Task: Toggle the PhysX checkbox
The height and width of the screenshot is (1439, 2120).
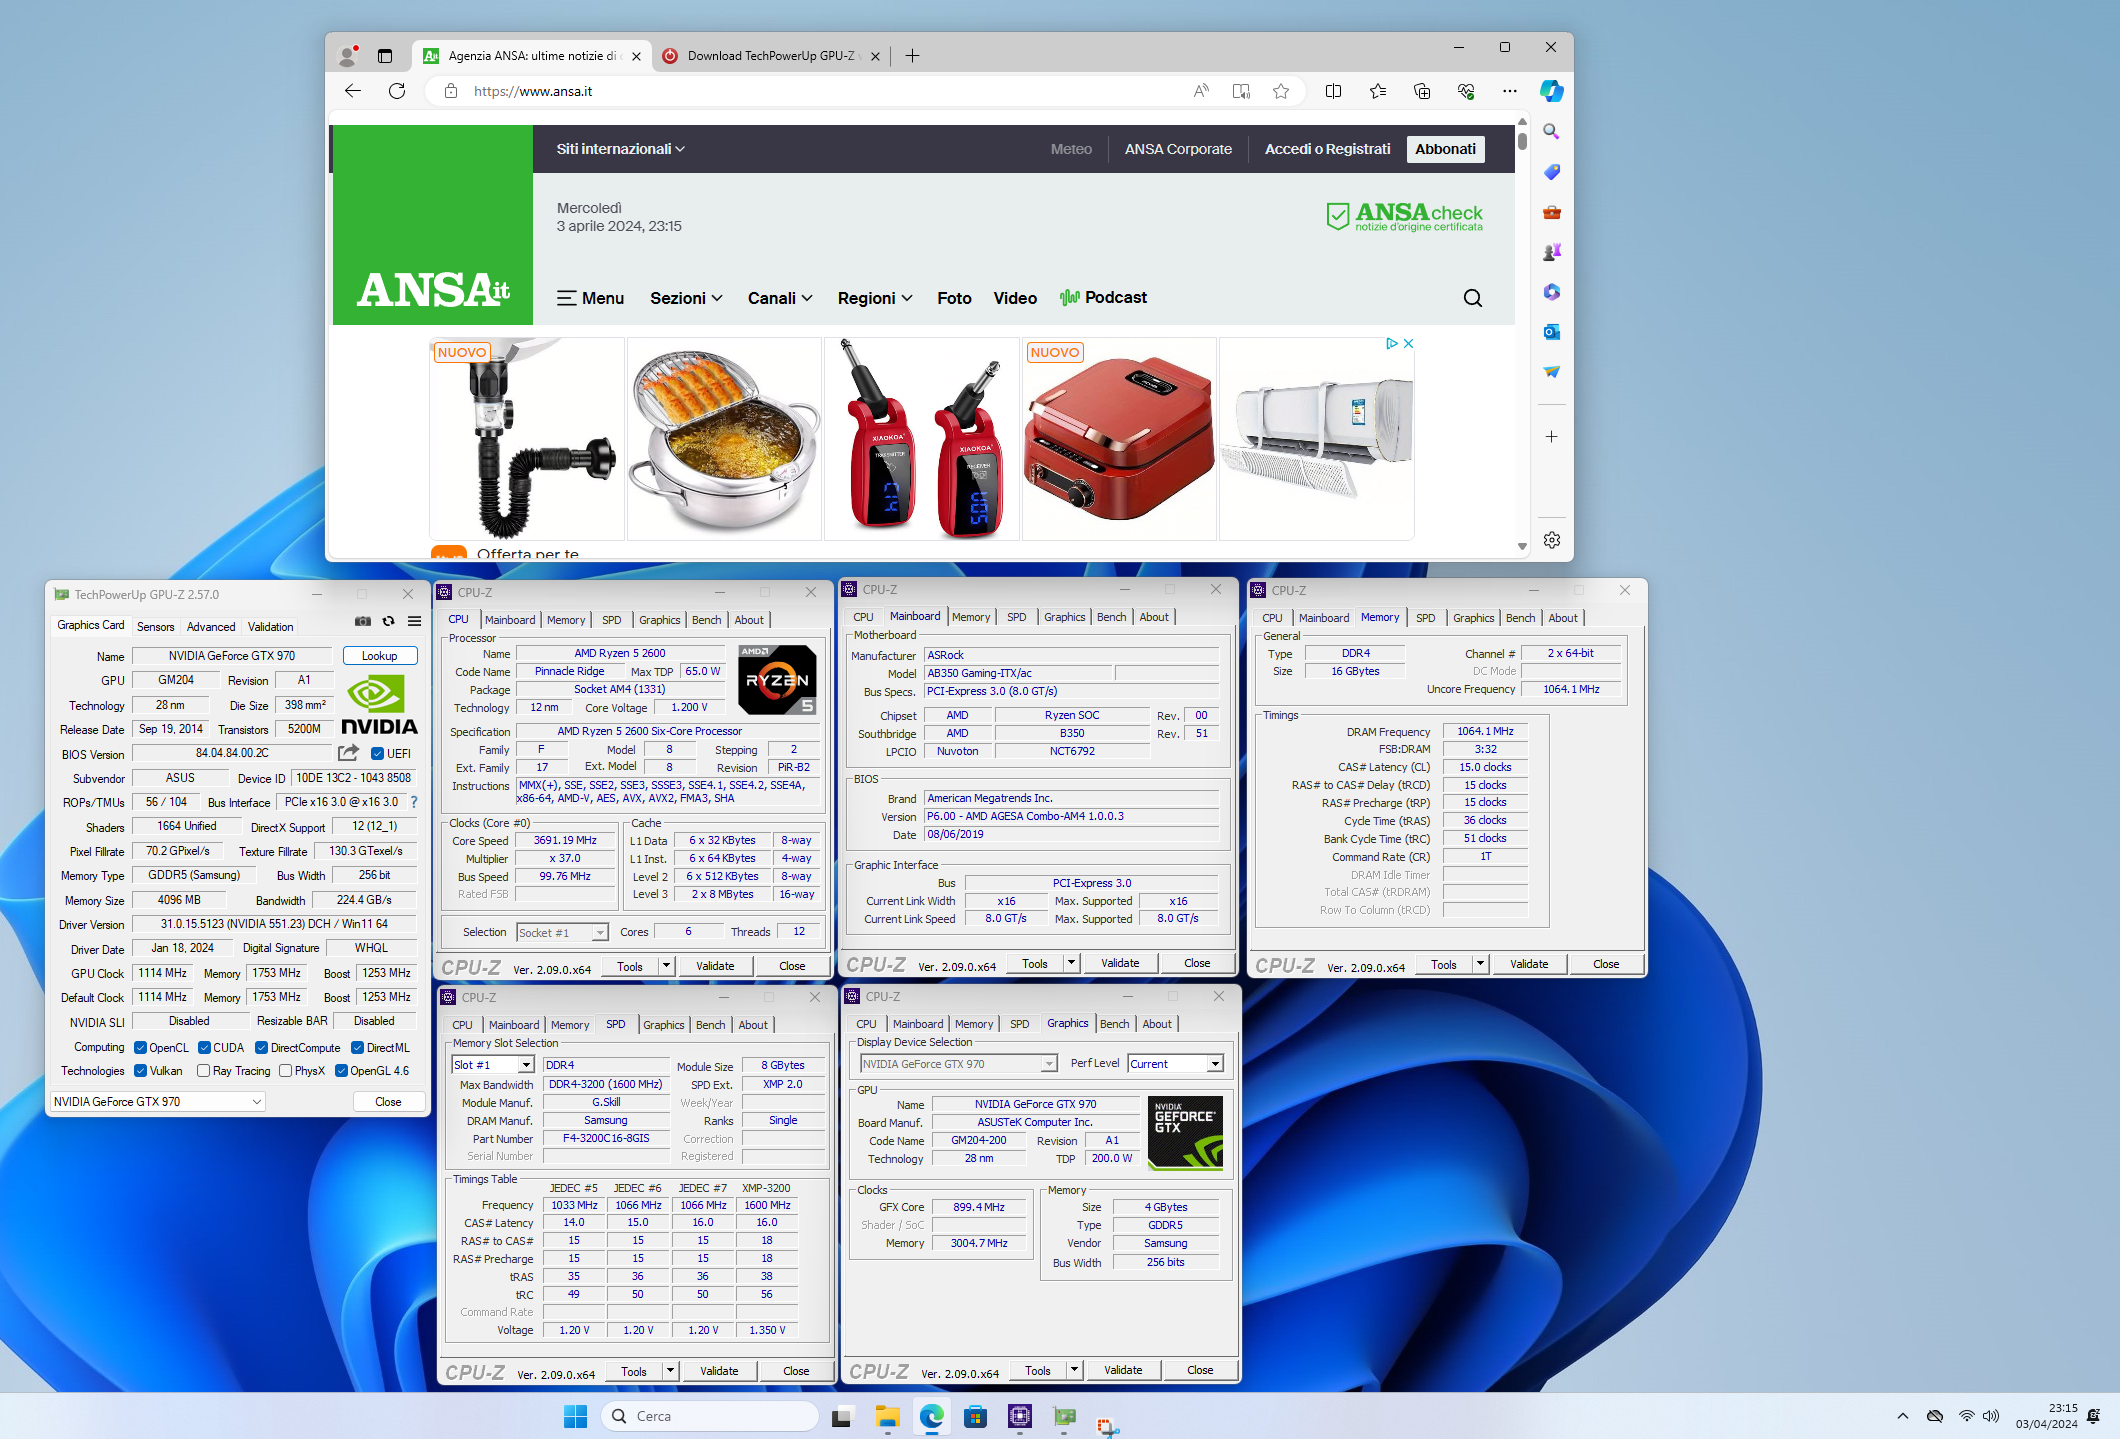Action: tap(286, 1071)
